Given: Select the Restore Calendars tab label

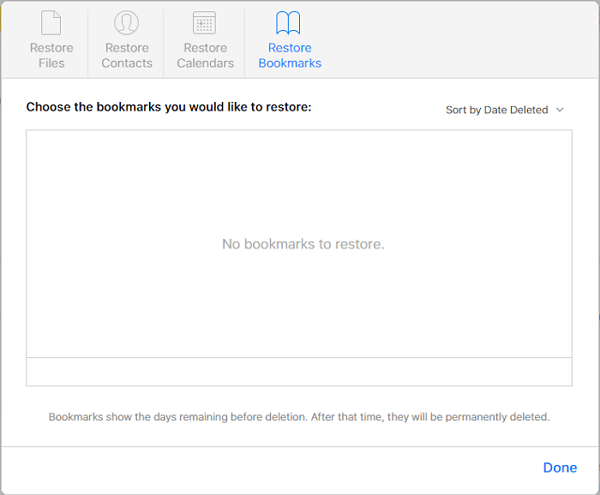Looking at the screenshot, I should [205, 56].
